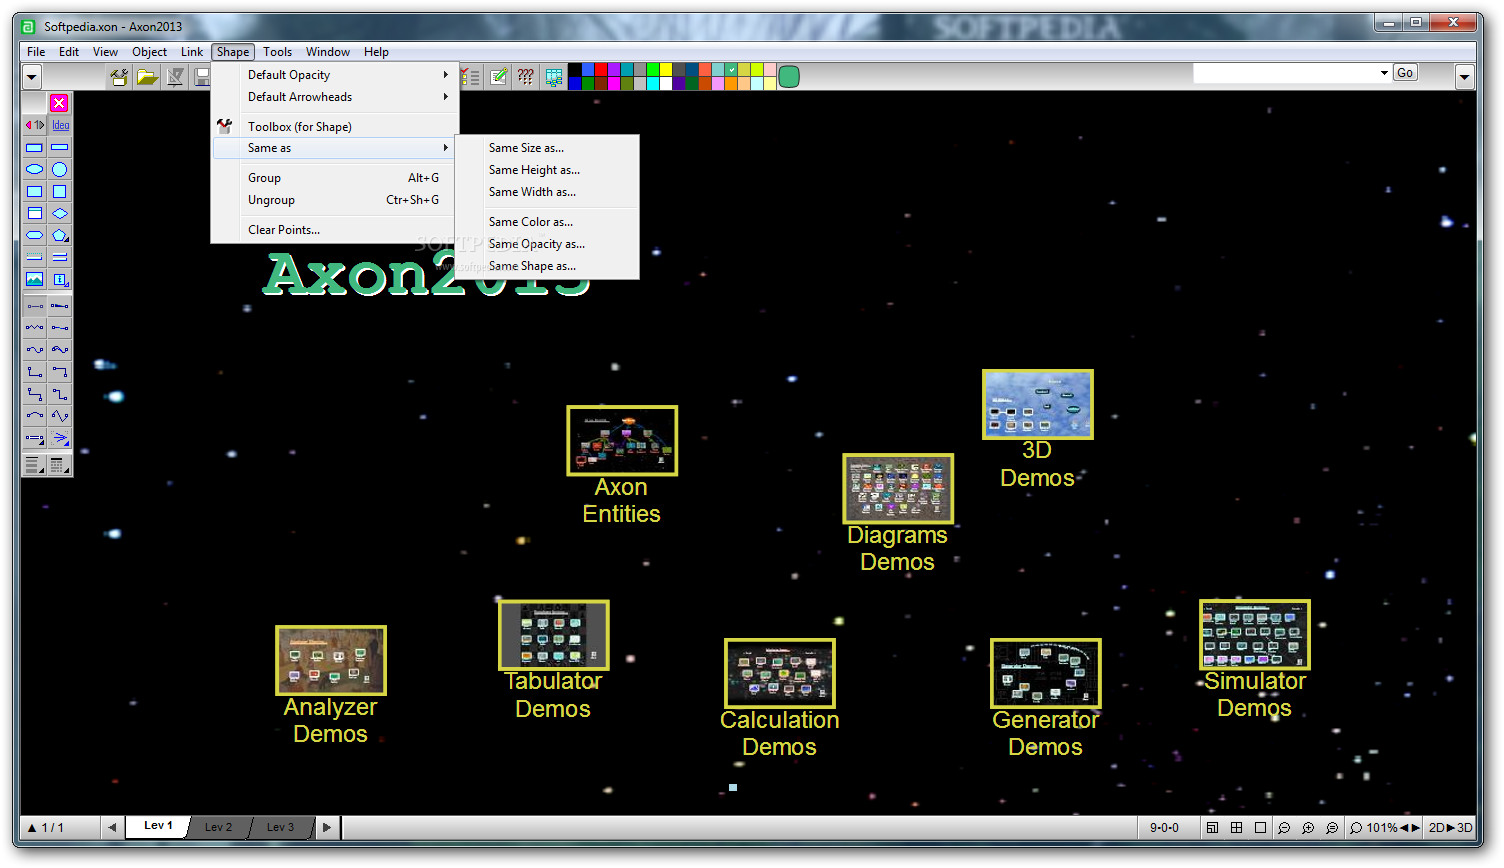Switch to the Lev 2 tab

click(x=218, y=827)
